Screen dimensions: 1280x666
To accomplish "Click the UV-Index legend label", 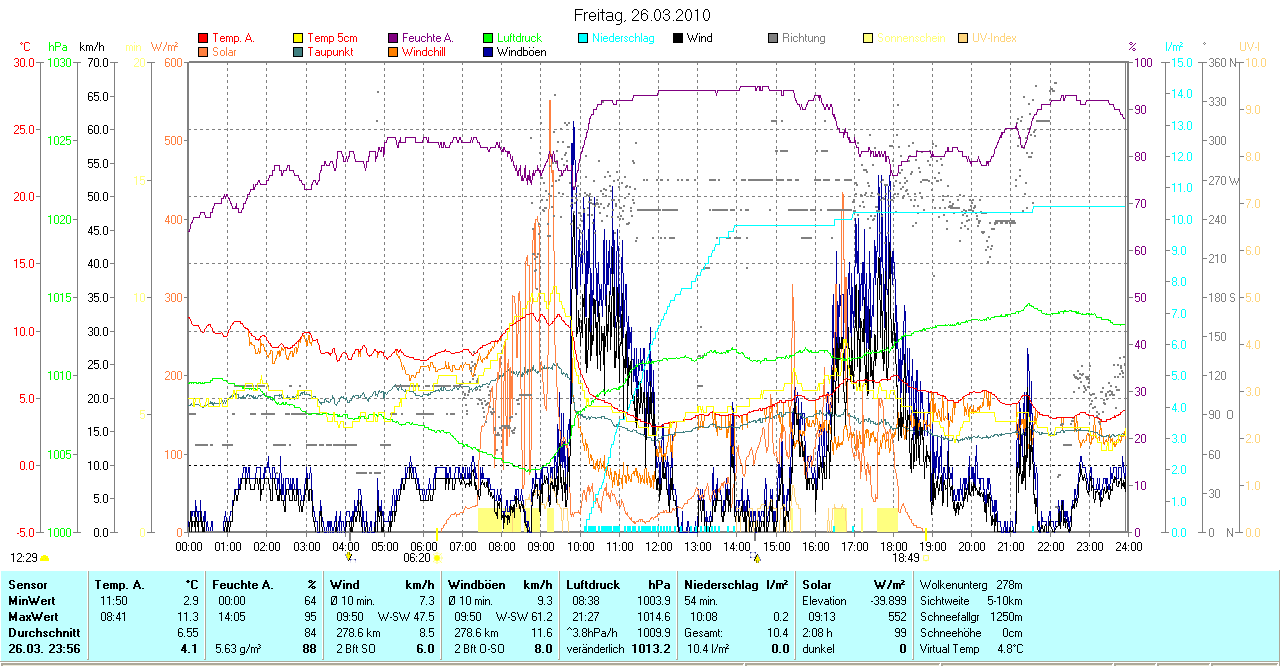I will (994, 38).
